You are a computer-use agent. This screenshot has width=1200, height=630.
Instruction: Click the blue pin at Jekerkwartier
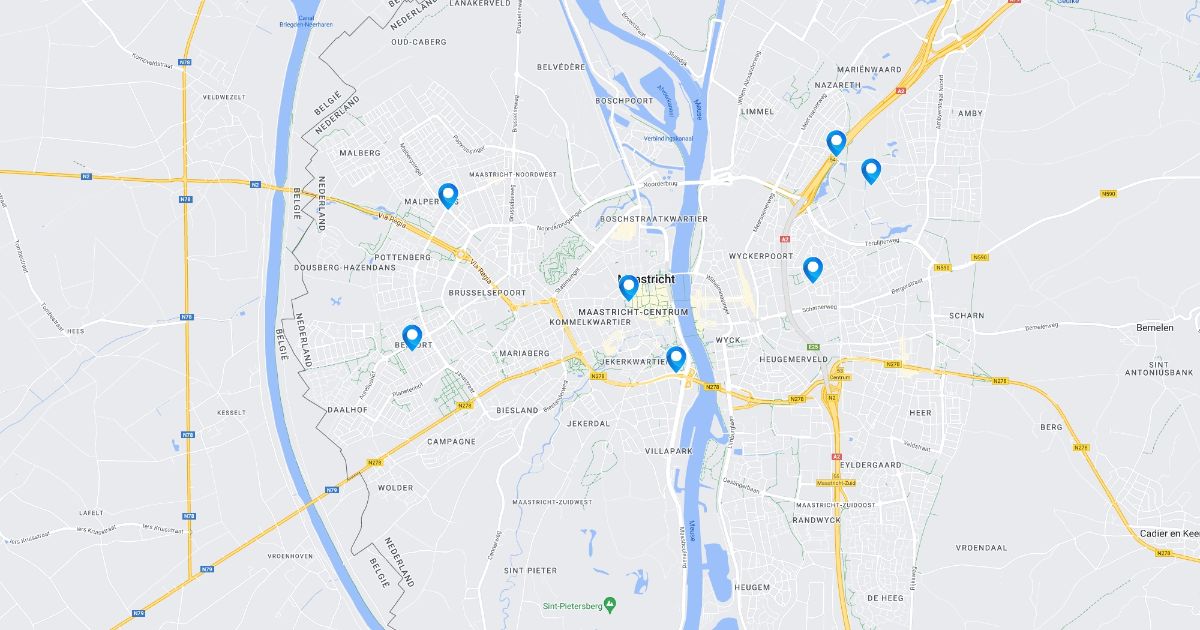pyautogui.click(x=676, y=359)
